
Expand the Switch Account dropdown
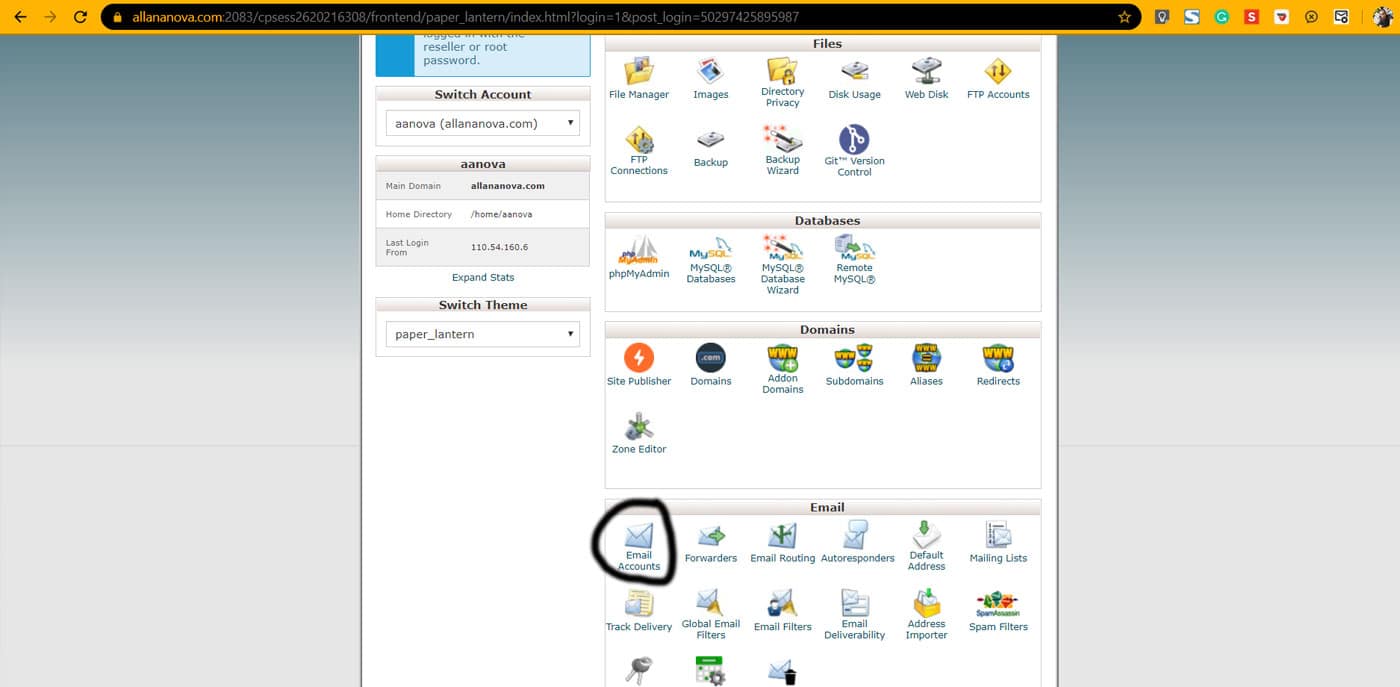pos(483,123)
